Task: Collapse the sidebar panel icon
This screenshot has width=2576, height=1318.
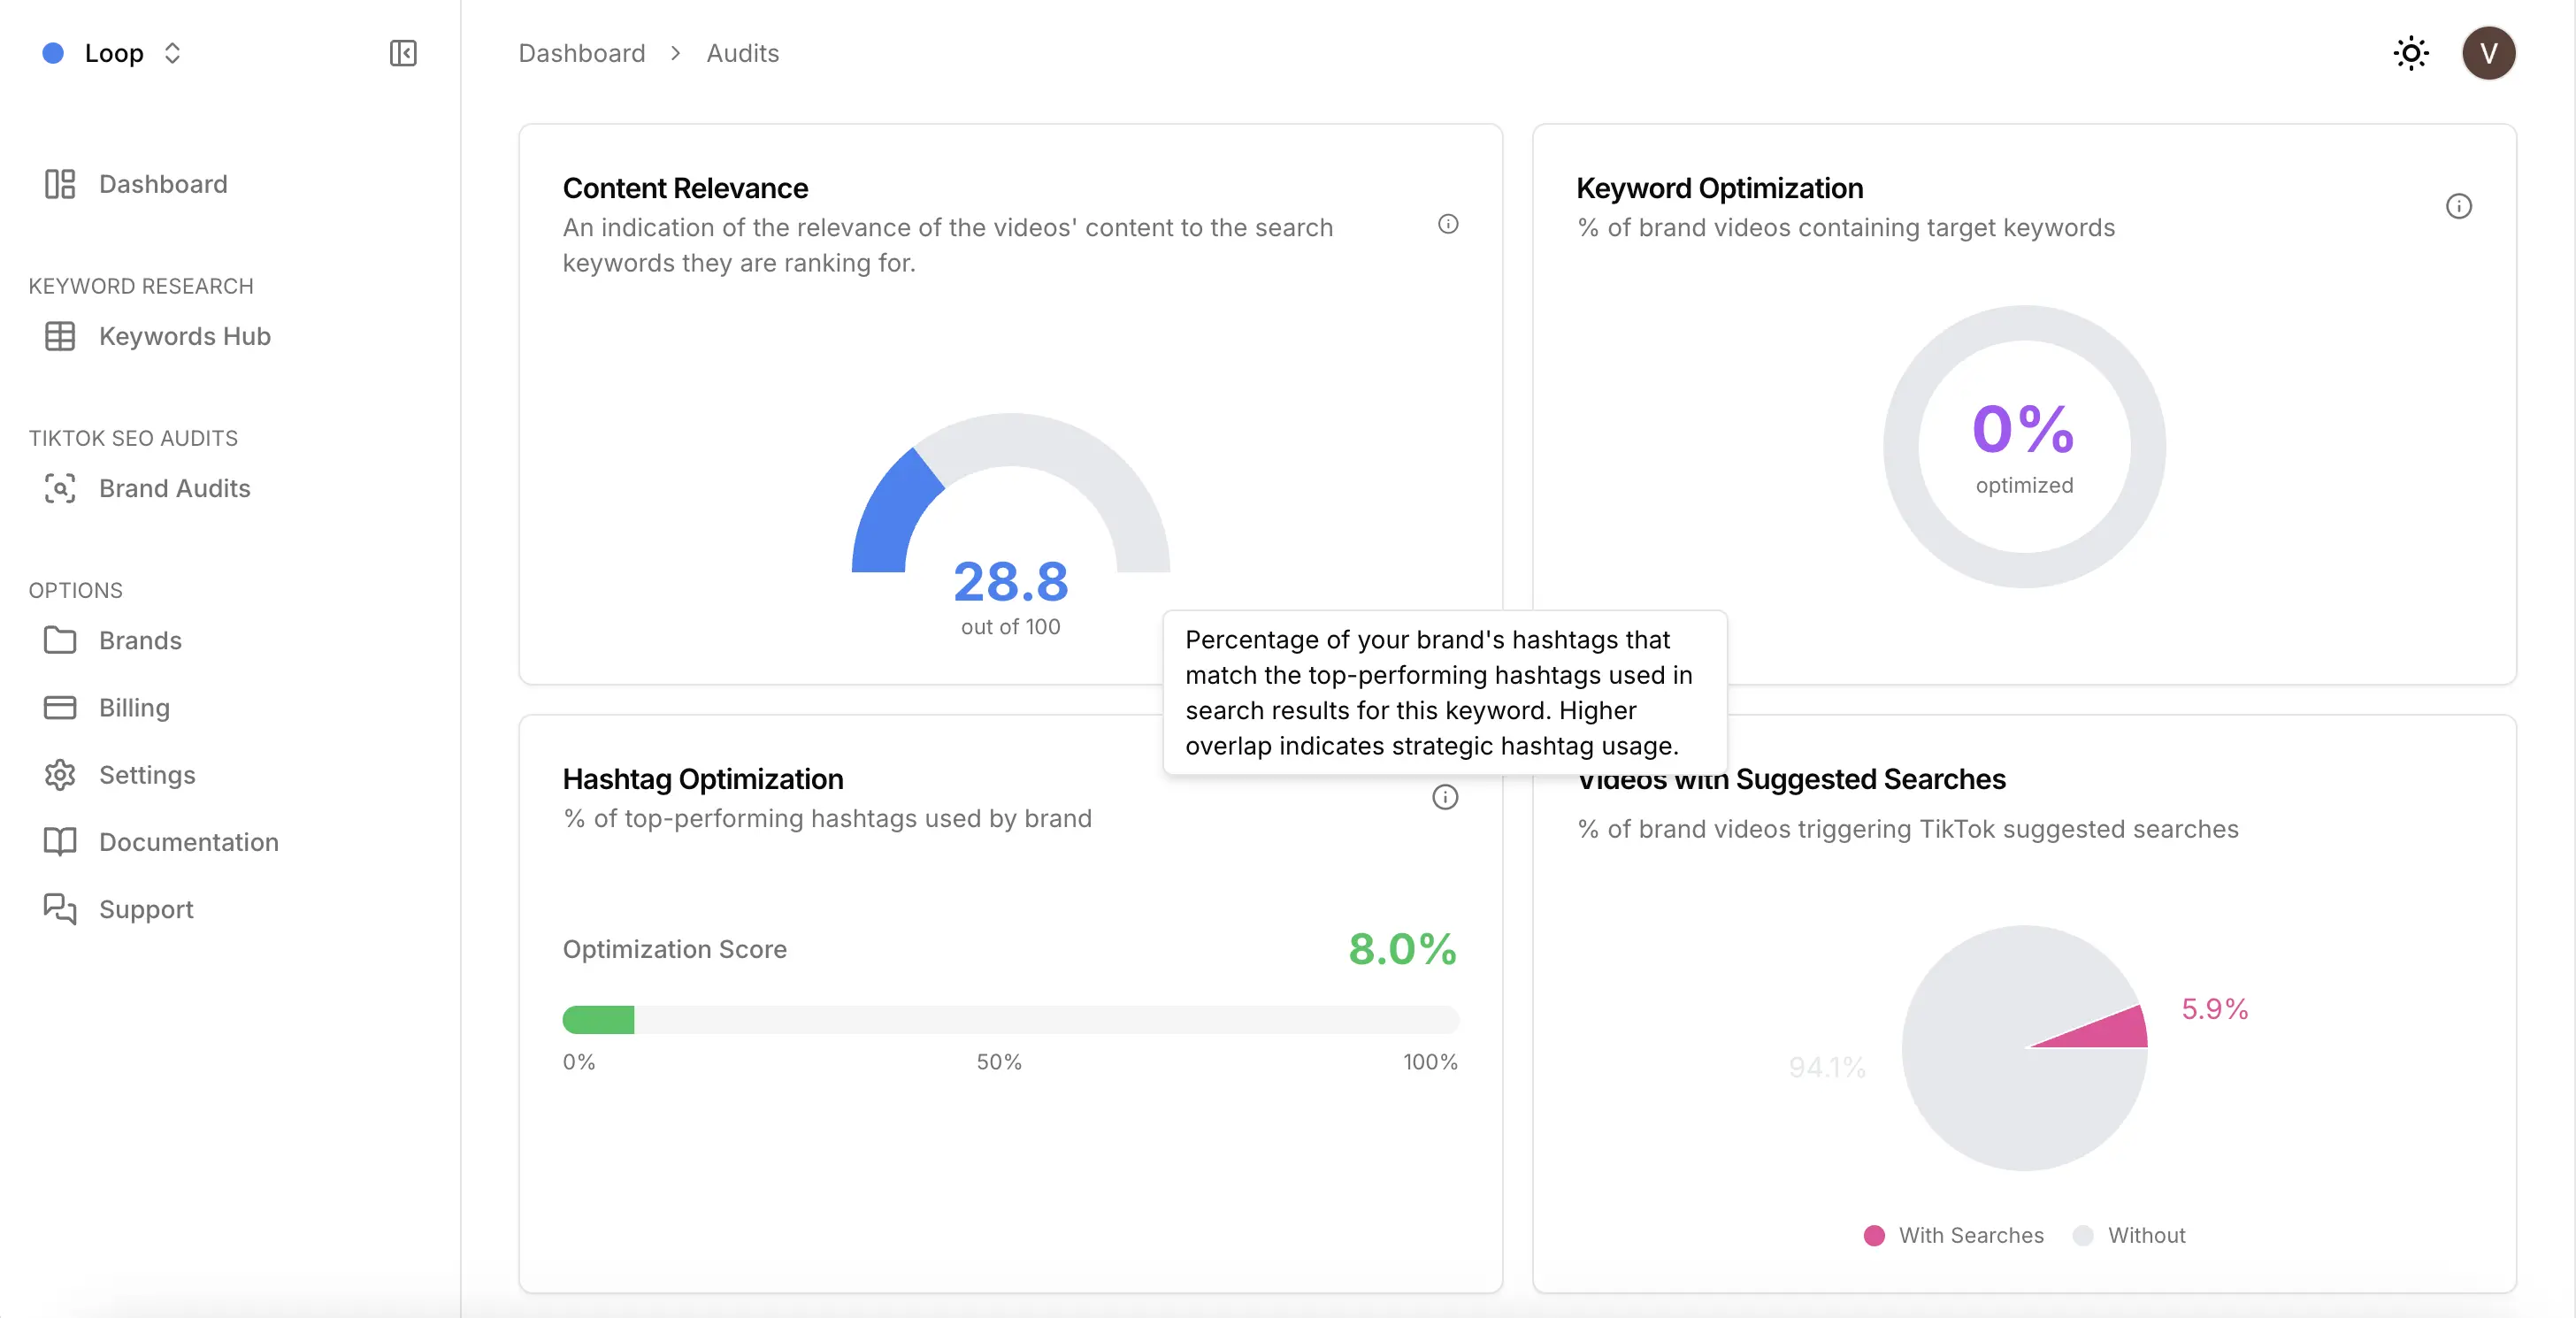Action: click(x=403, y=53)
